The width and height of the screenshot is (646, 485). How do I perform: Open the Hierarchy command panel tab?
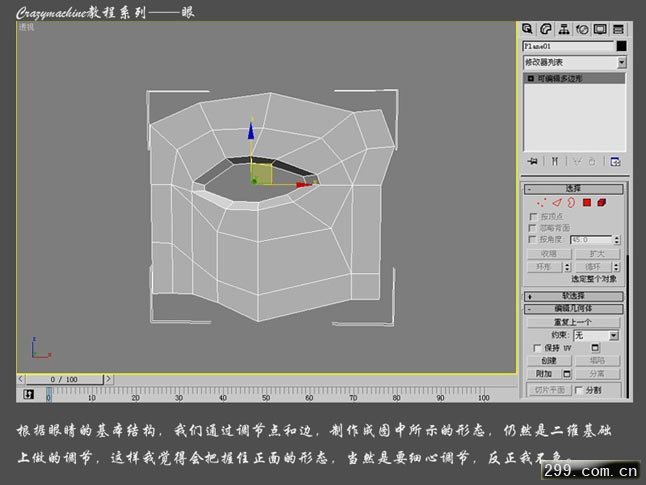click(x=564, y=29)
